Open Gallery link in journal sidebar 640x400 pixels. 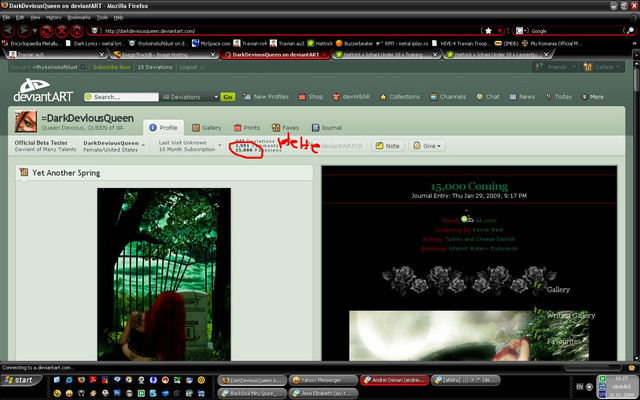(558, 289)
